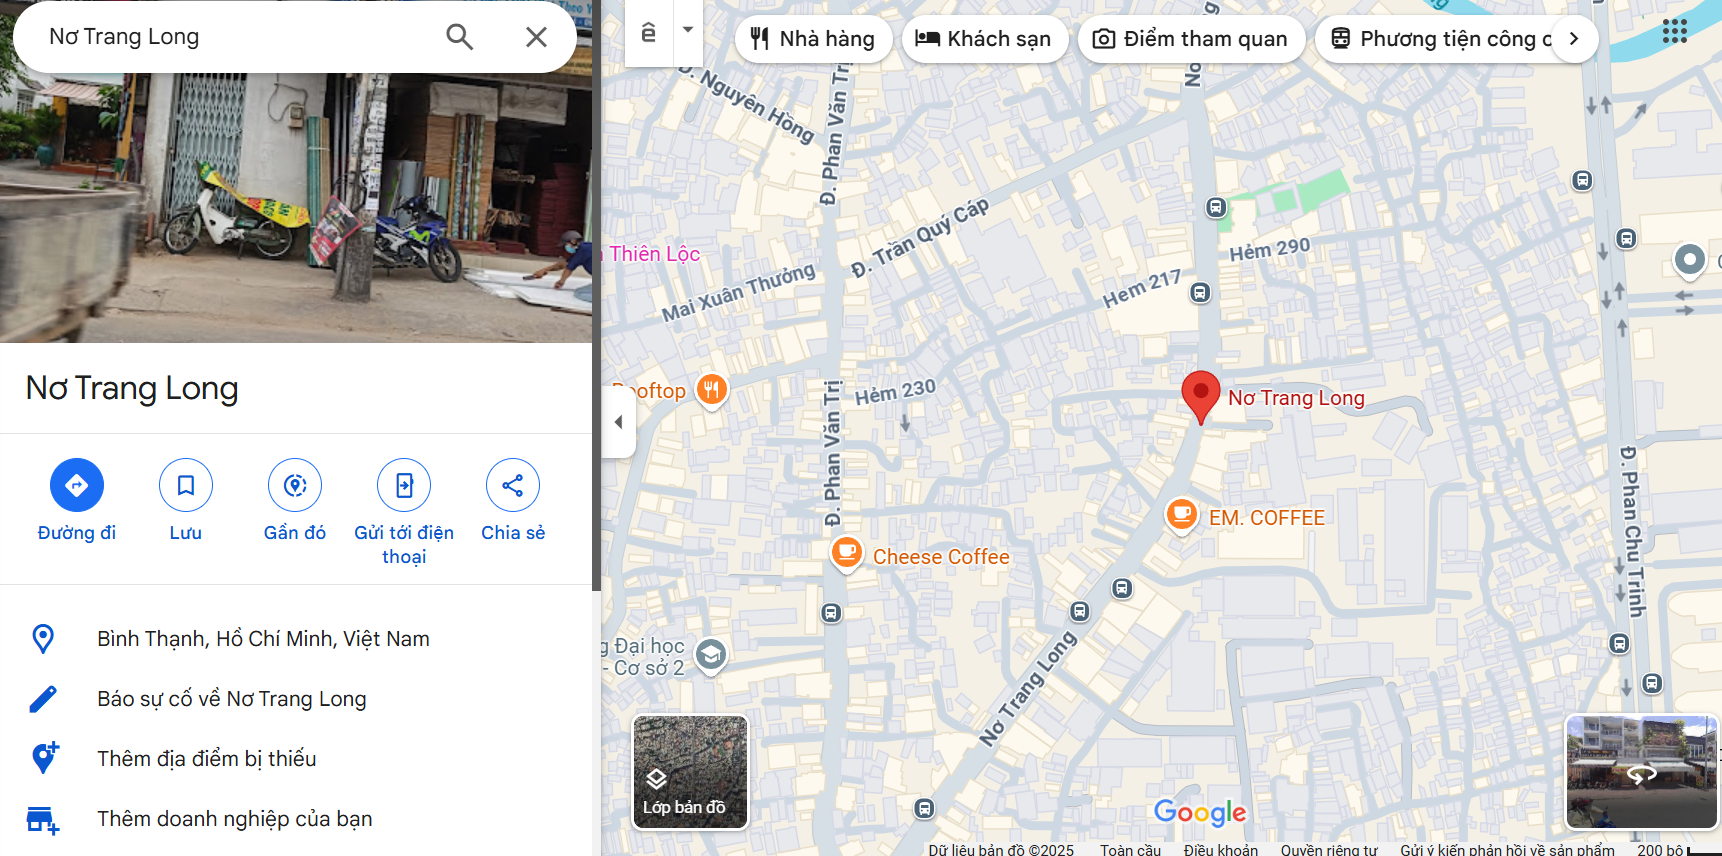Viewport: 1722px width, 856px height.
Task: Select the EM. COFFEE cafe marker
Action: point(1181,515)
